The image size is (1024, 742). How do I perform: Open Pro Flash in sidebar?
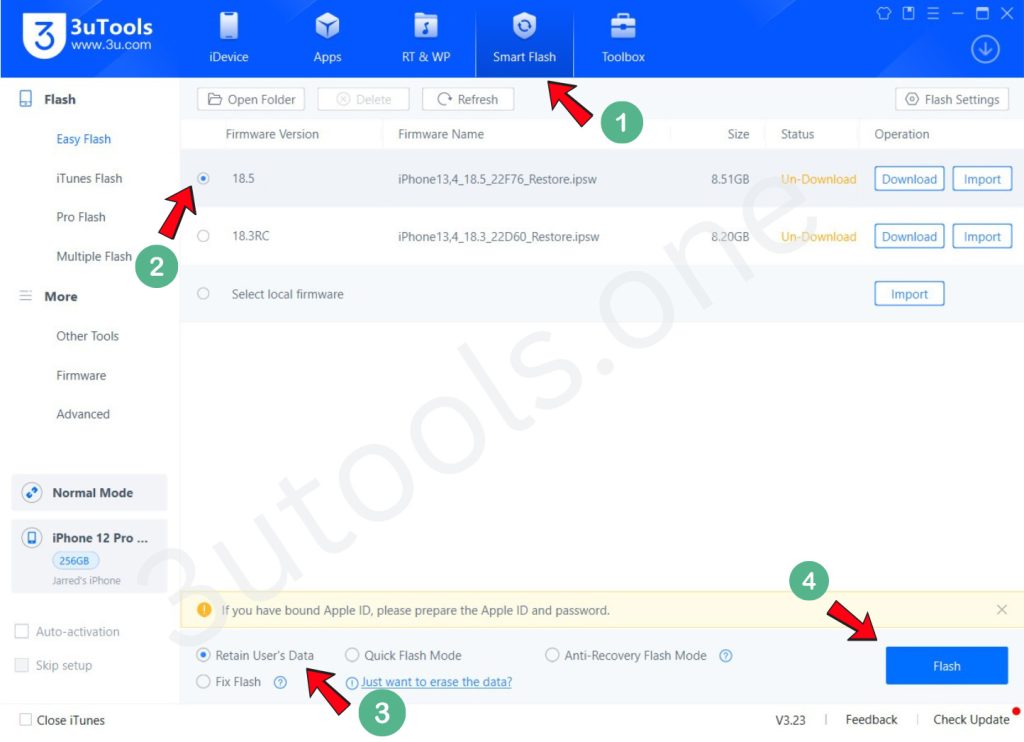pyautogui.click(x=81, y=217)
